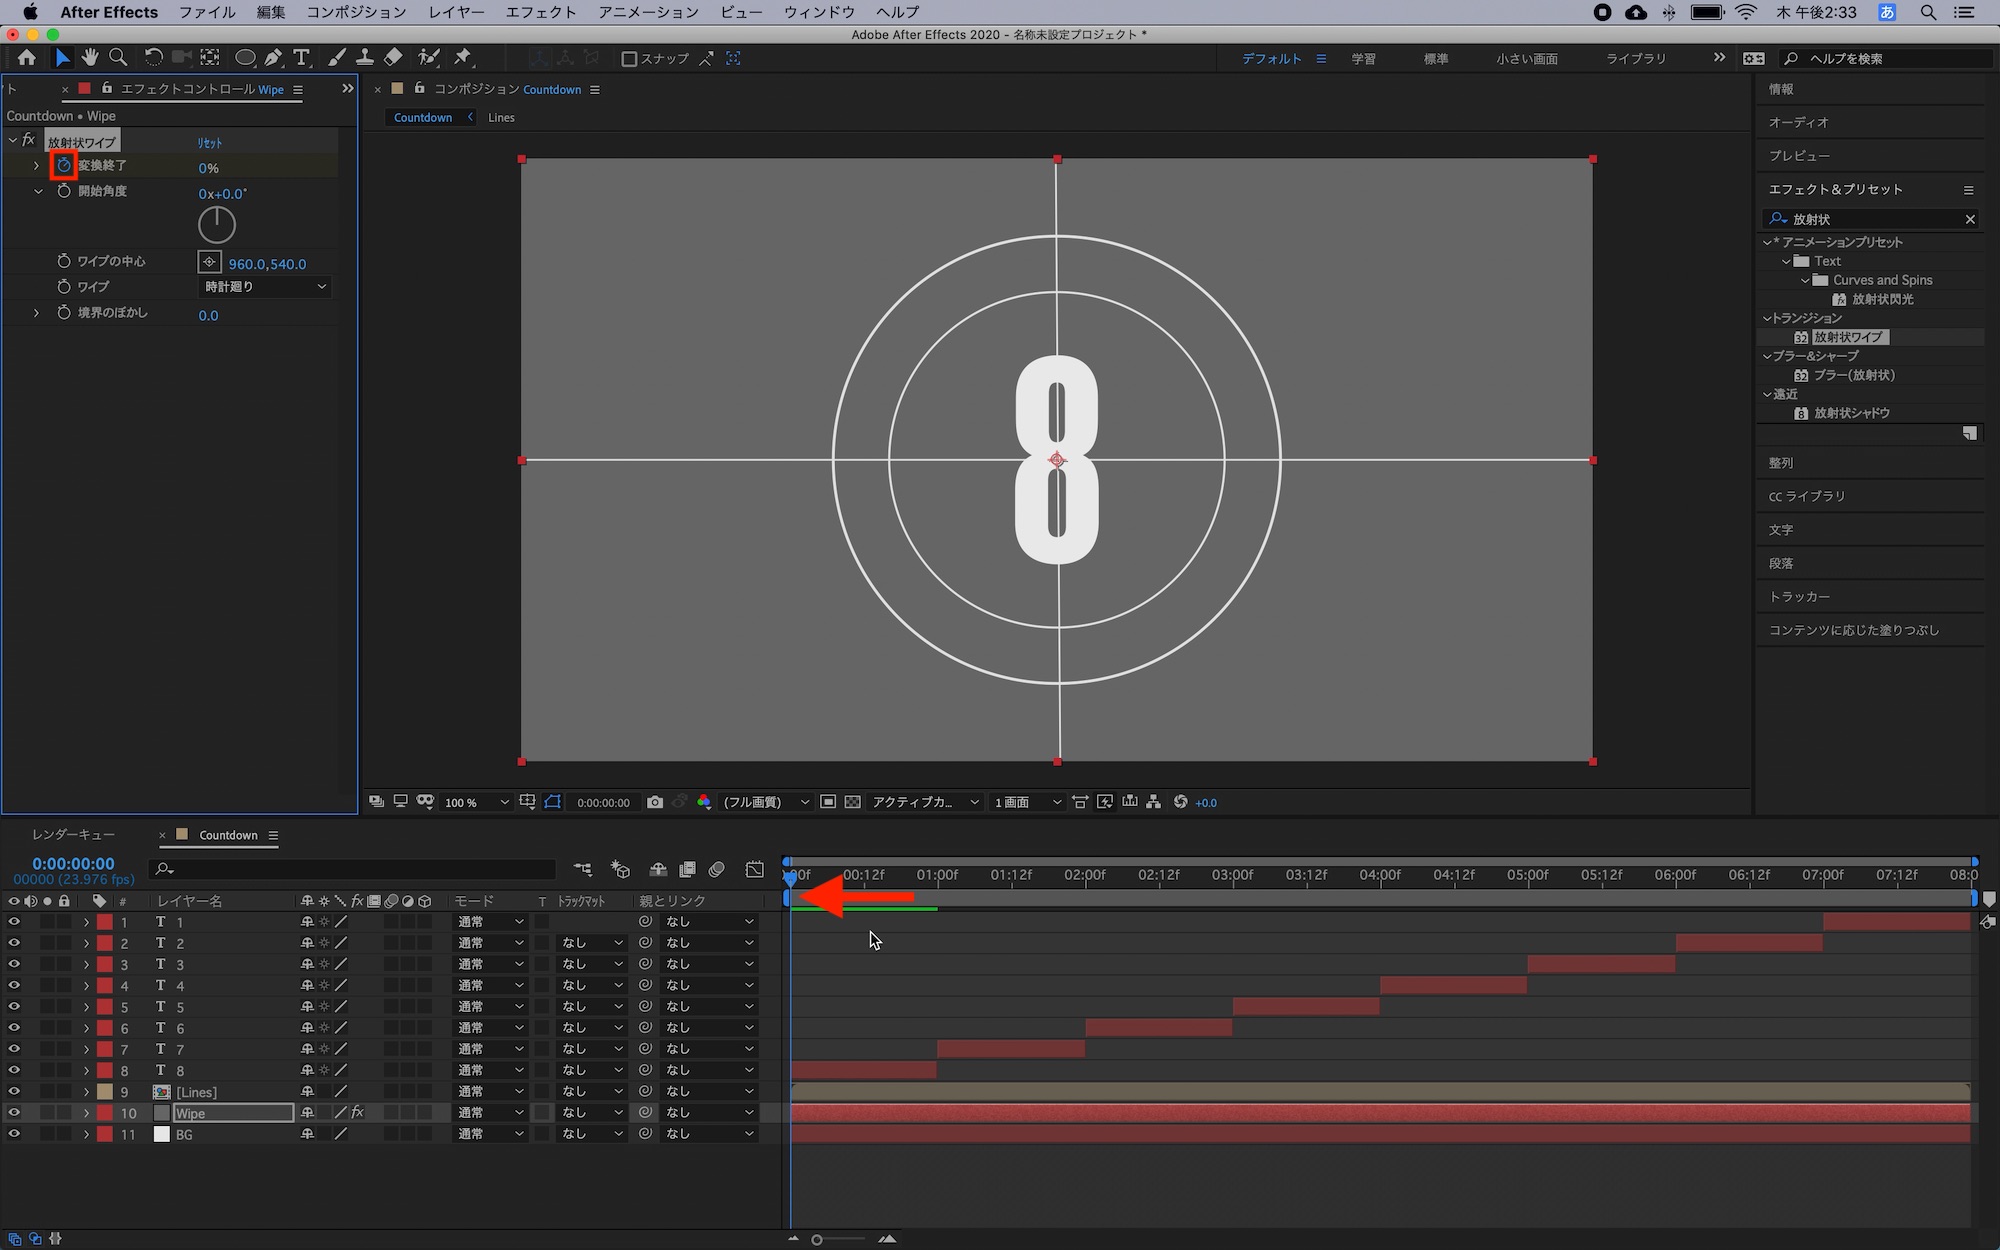Open the ワイプ direction dropdown (時計回り)
This screenshot has height=1250, width=2000.
tap(265, 287)
